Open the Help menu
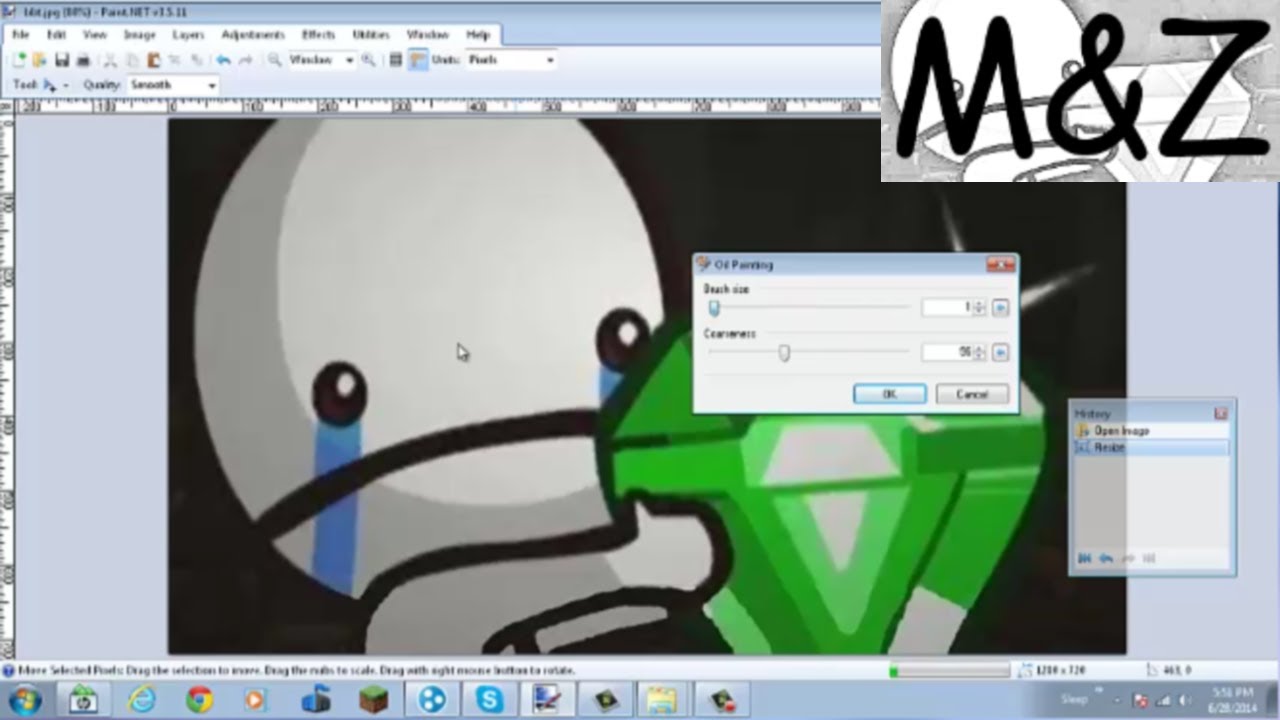The height and width of the screenshot is (720, 1280). 478,35
